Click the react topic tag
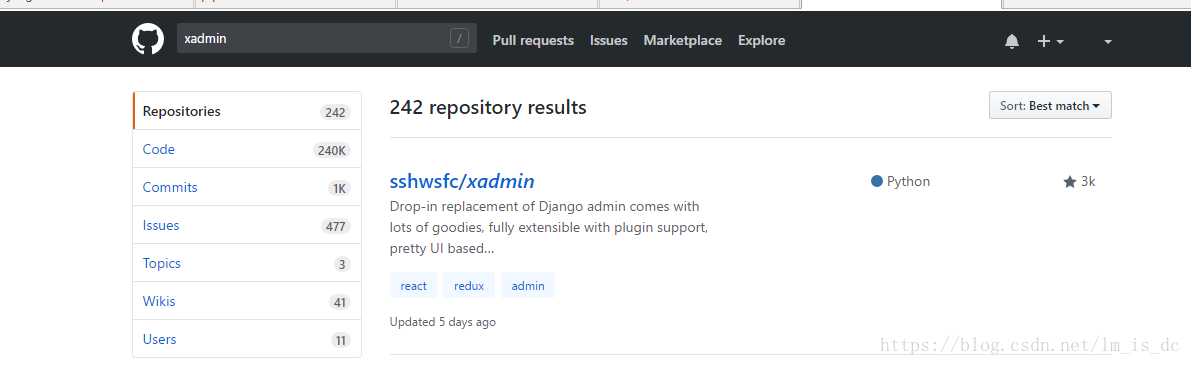 [413, 285]
